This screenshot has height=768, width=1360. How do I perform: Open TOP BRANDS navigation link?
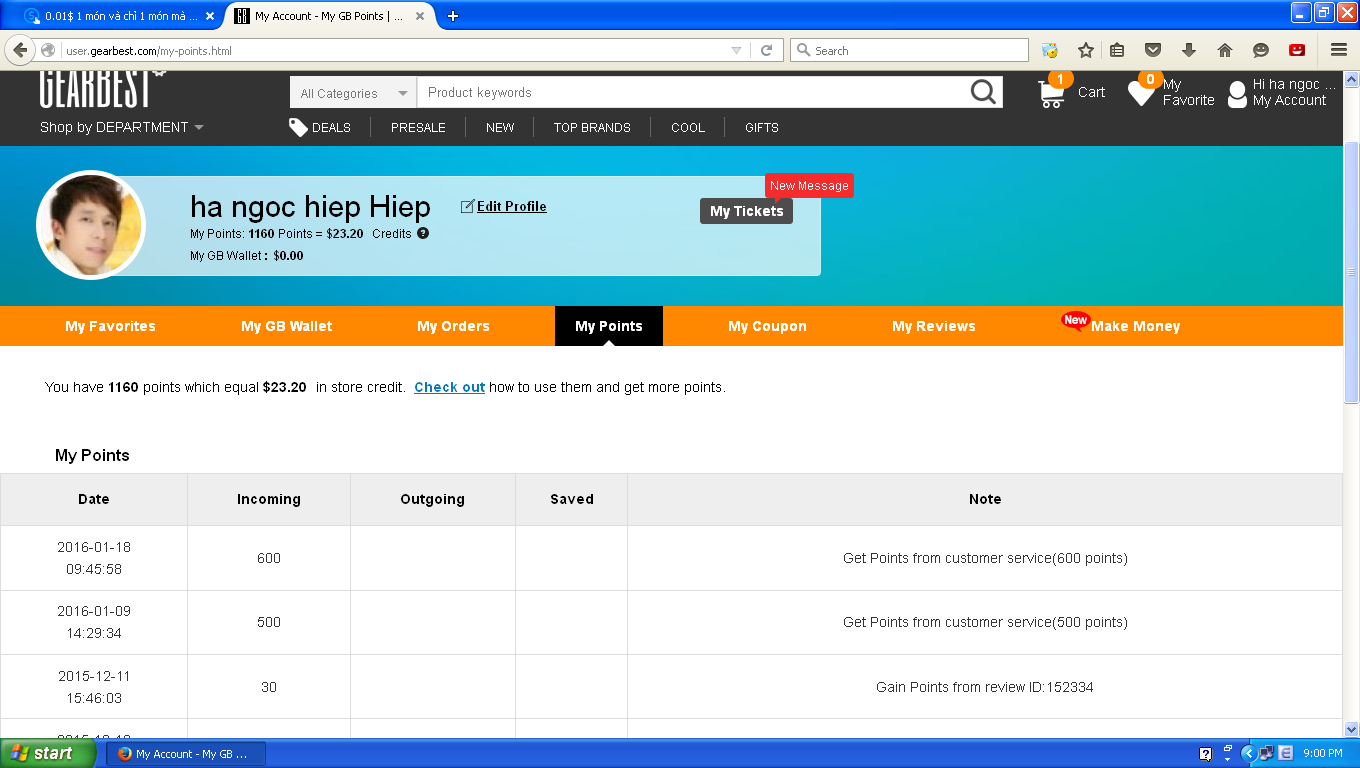point(592,127)
